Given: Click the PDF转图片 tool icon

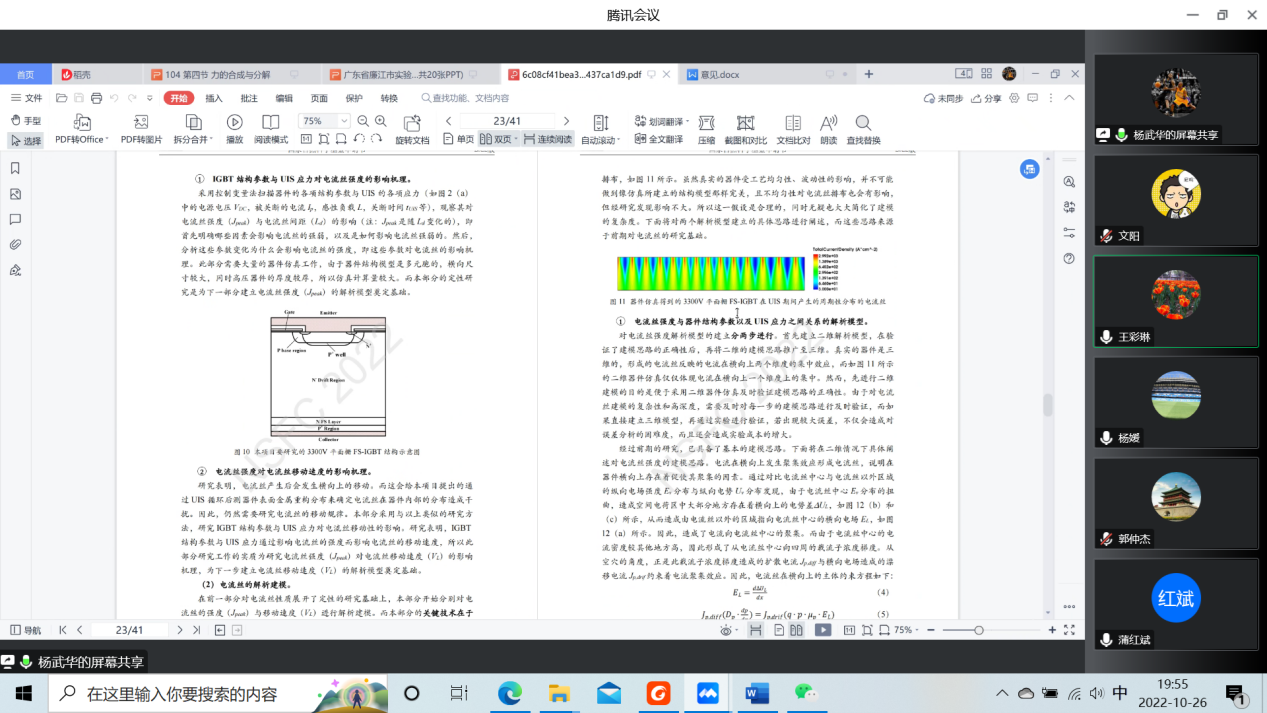Looking at the screenshot, I should 141,122.
